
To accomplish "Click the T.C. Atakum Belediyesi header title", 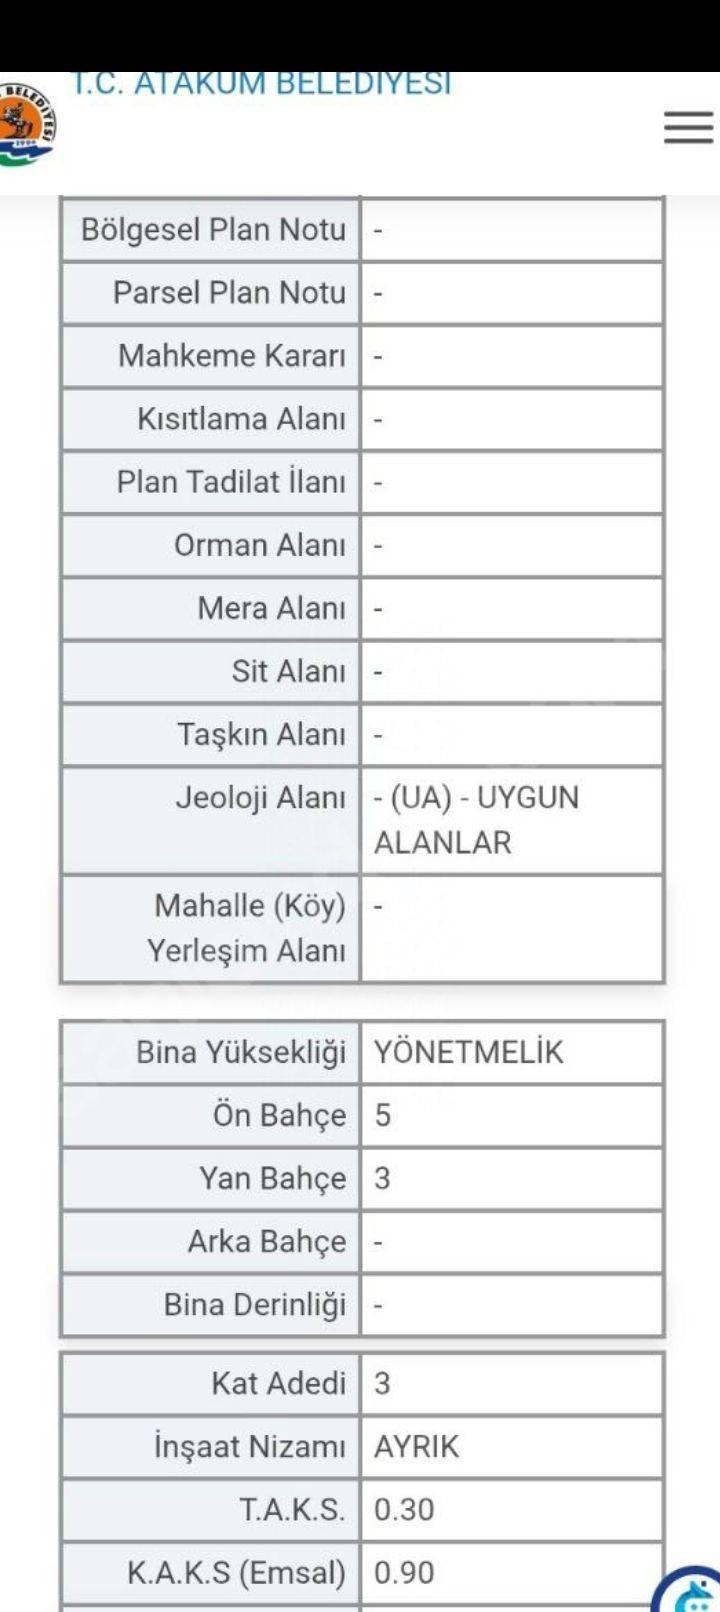I will pyautogui.click(x=261, y=84).
